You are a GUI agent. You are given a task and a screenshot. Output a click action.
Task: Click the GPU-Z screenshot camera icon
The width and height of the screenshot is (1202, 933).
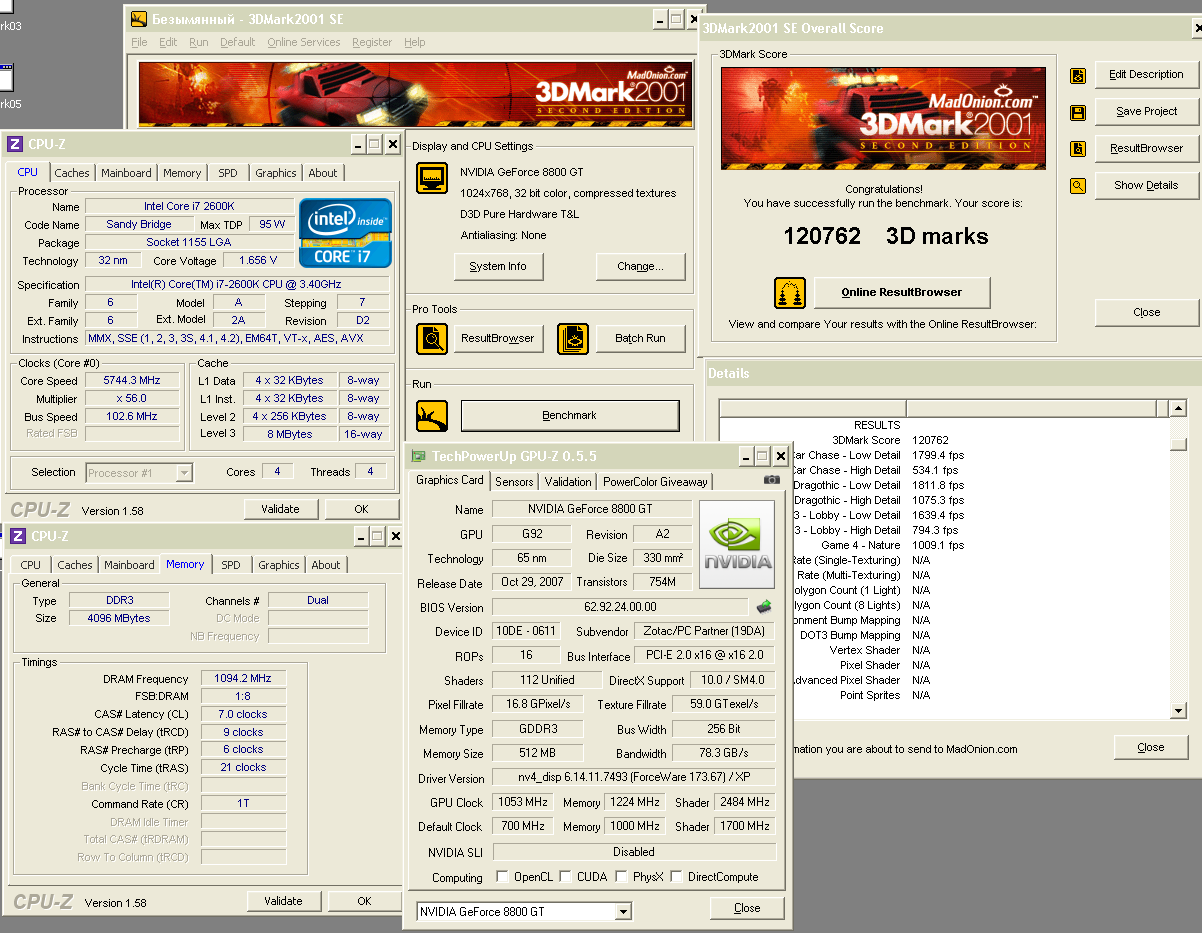pyautogui.click(x=771, y=480)
